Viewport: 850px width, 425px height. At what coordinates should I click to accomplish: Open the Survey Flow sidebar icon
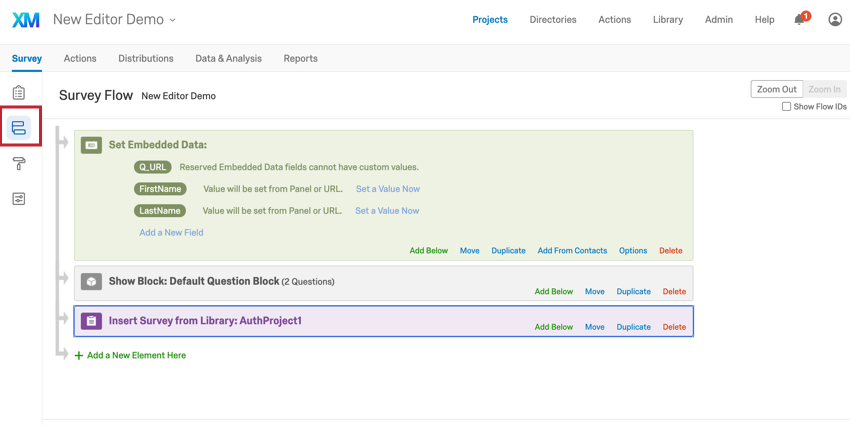[x=19, y=128]
